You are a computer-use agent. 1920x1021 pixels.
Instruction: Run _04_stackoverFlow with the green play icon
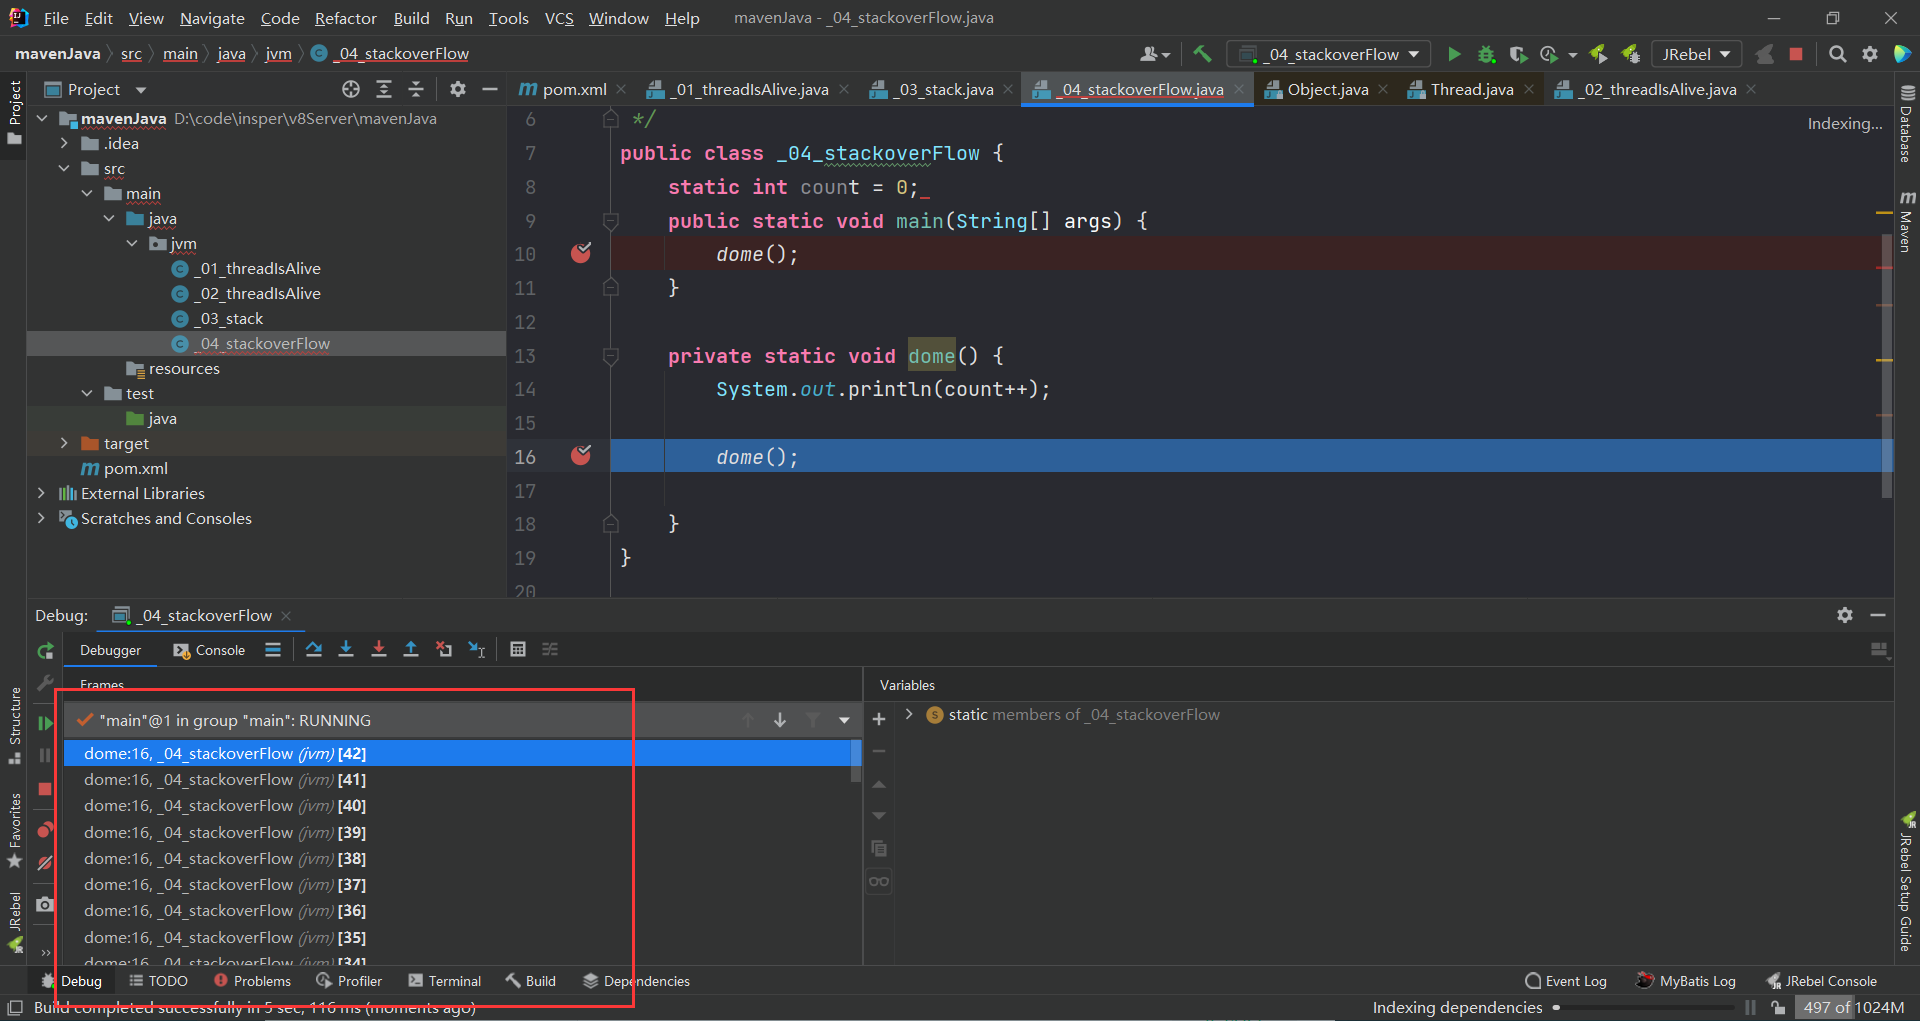[x=1454, y=54]
